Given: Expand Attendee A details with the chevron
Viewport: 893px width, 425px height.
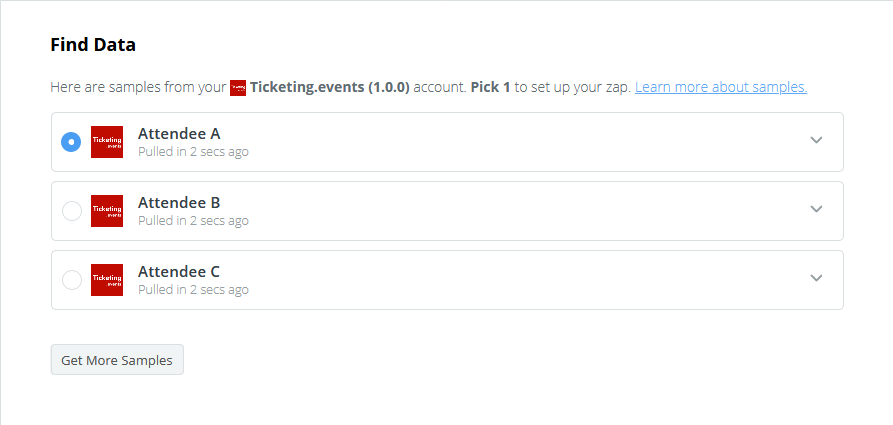Looking at the screenshot, I should (x=816, y=140).
